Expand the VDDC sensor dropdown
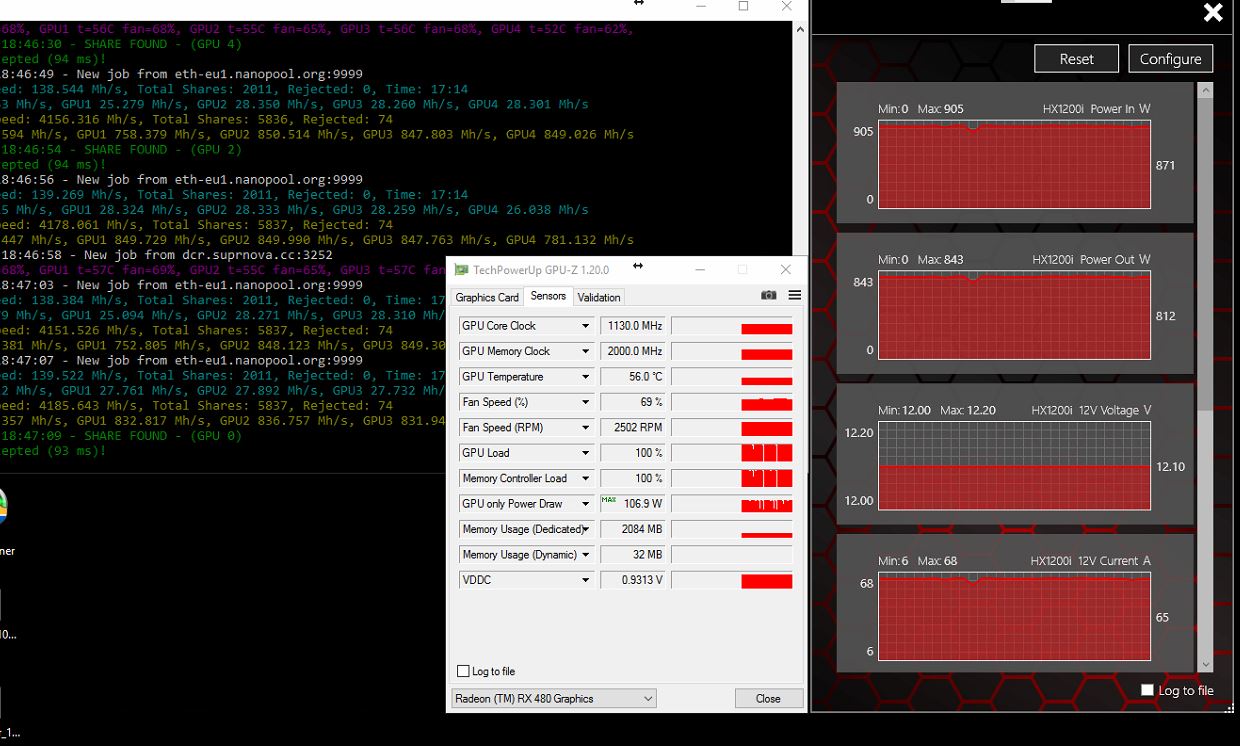This screenshot has height=746, width=1240. (586, 580)
